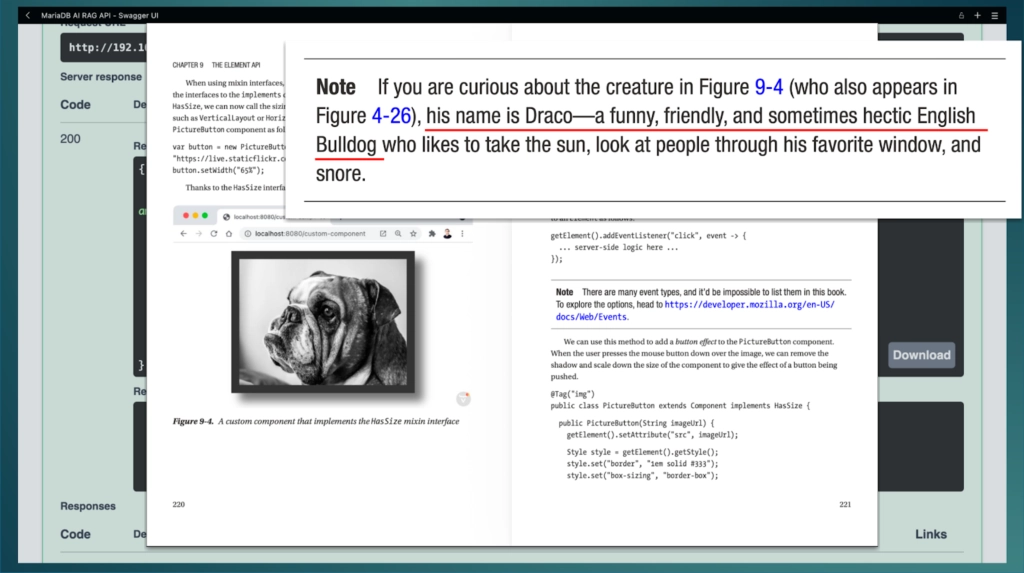Click the zoom magnifier icon in the address bar

[x=398, y=233]
